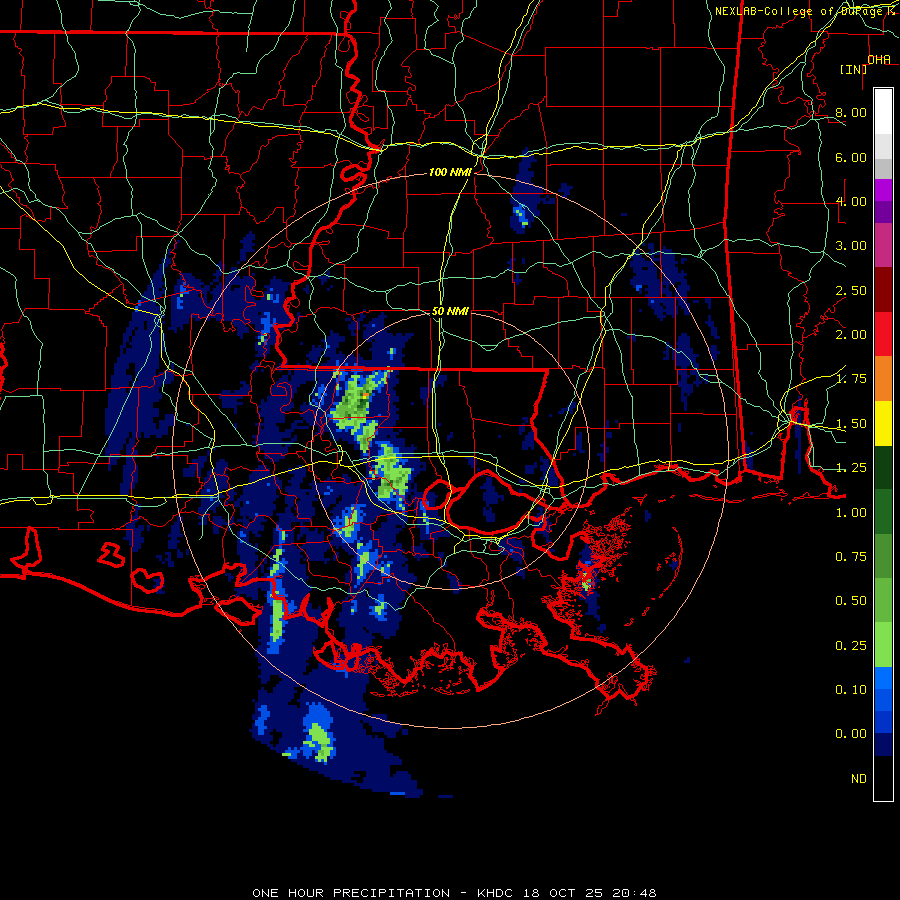Pick the yellow swatch on the color scale
The height and width of the screenshot is (900, 900).
click(883, 424)
